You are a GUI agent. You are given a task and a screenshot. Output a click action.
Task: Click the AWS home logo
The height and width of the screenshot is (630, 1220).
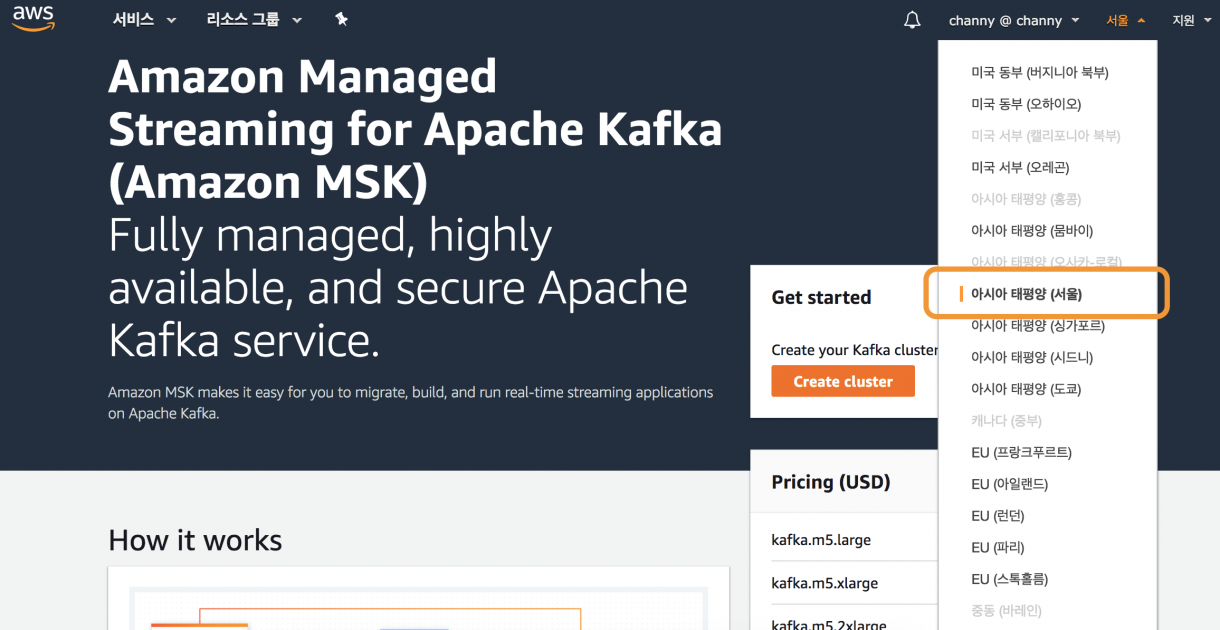tap(32, 18)
